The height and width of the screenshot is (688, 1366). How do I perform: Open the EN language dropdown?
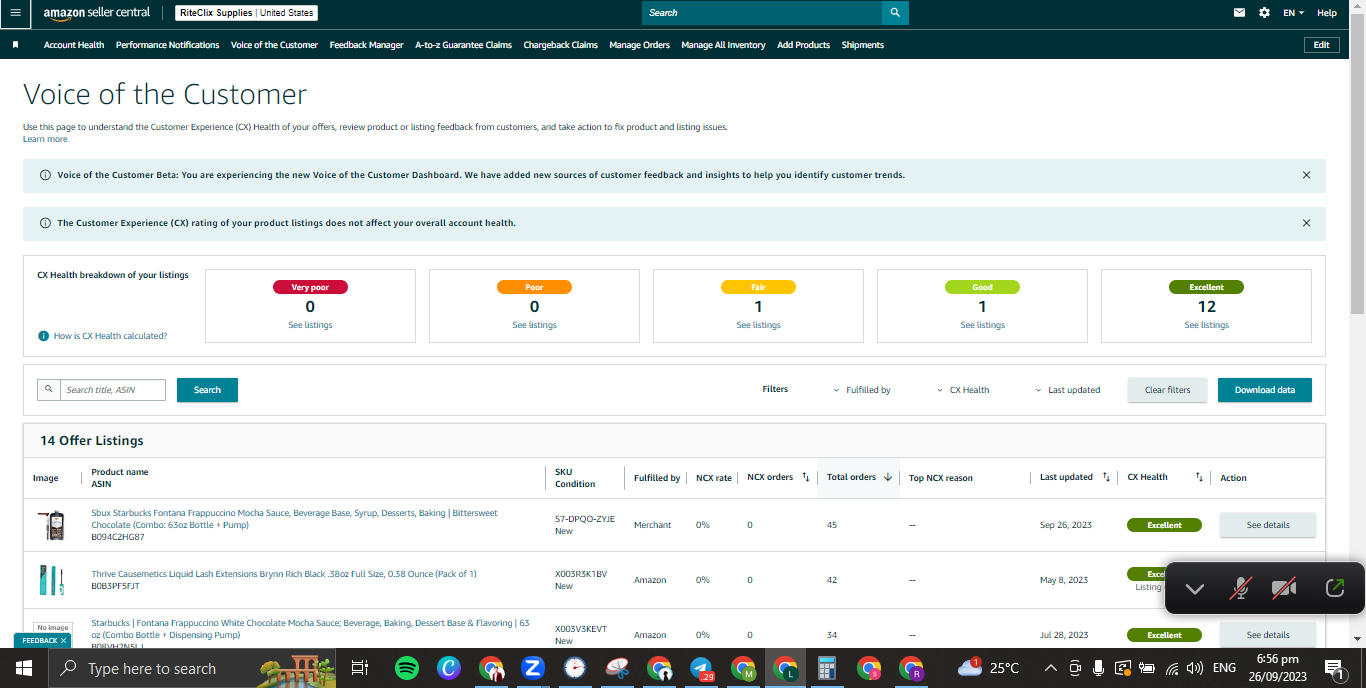pyautogui.click(x=1294, y=13)
